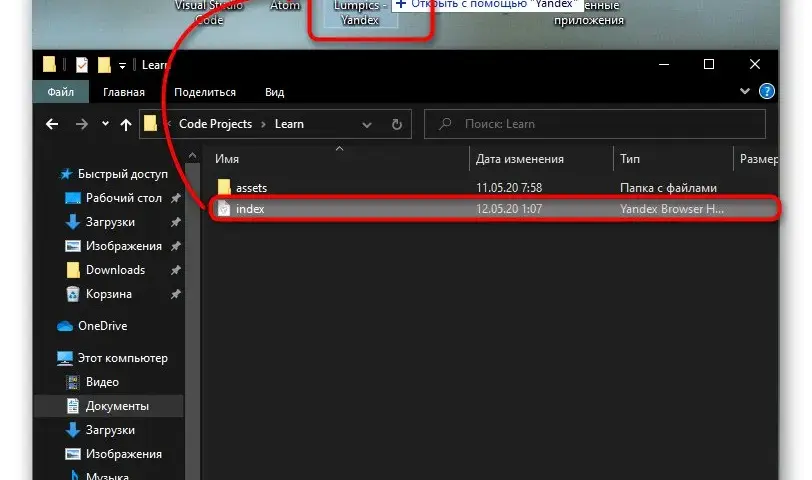Sort files by Дата изменения column

519,159
